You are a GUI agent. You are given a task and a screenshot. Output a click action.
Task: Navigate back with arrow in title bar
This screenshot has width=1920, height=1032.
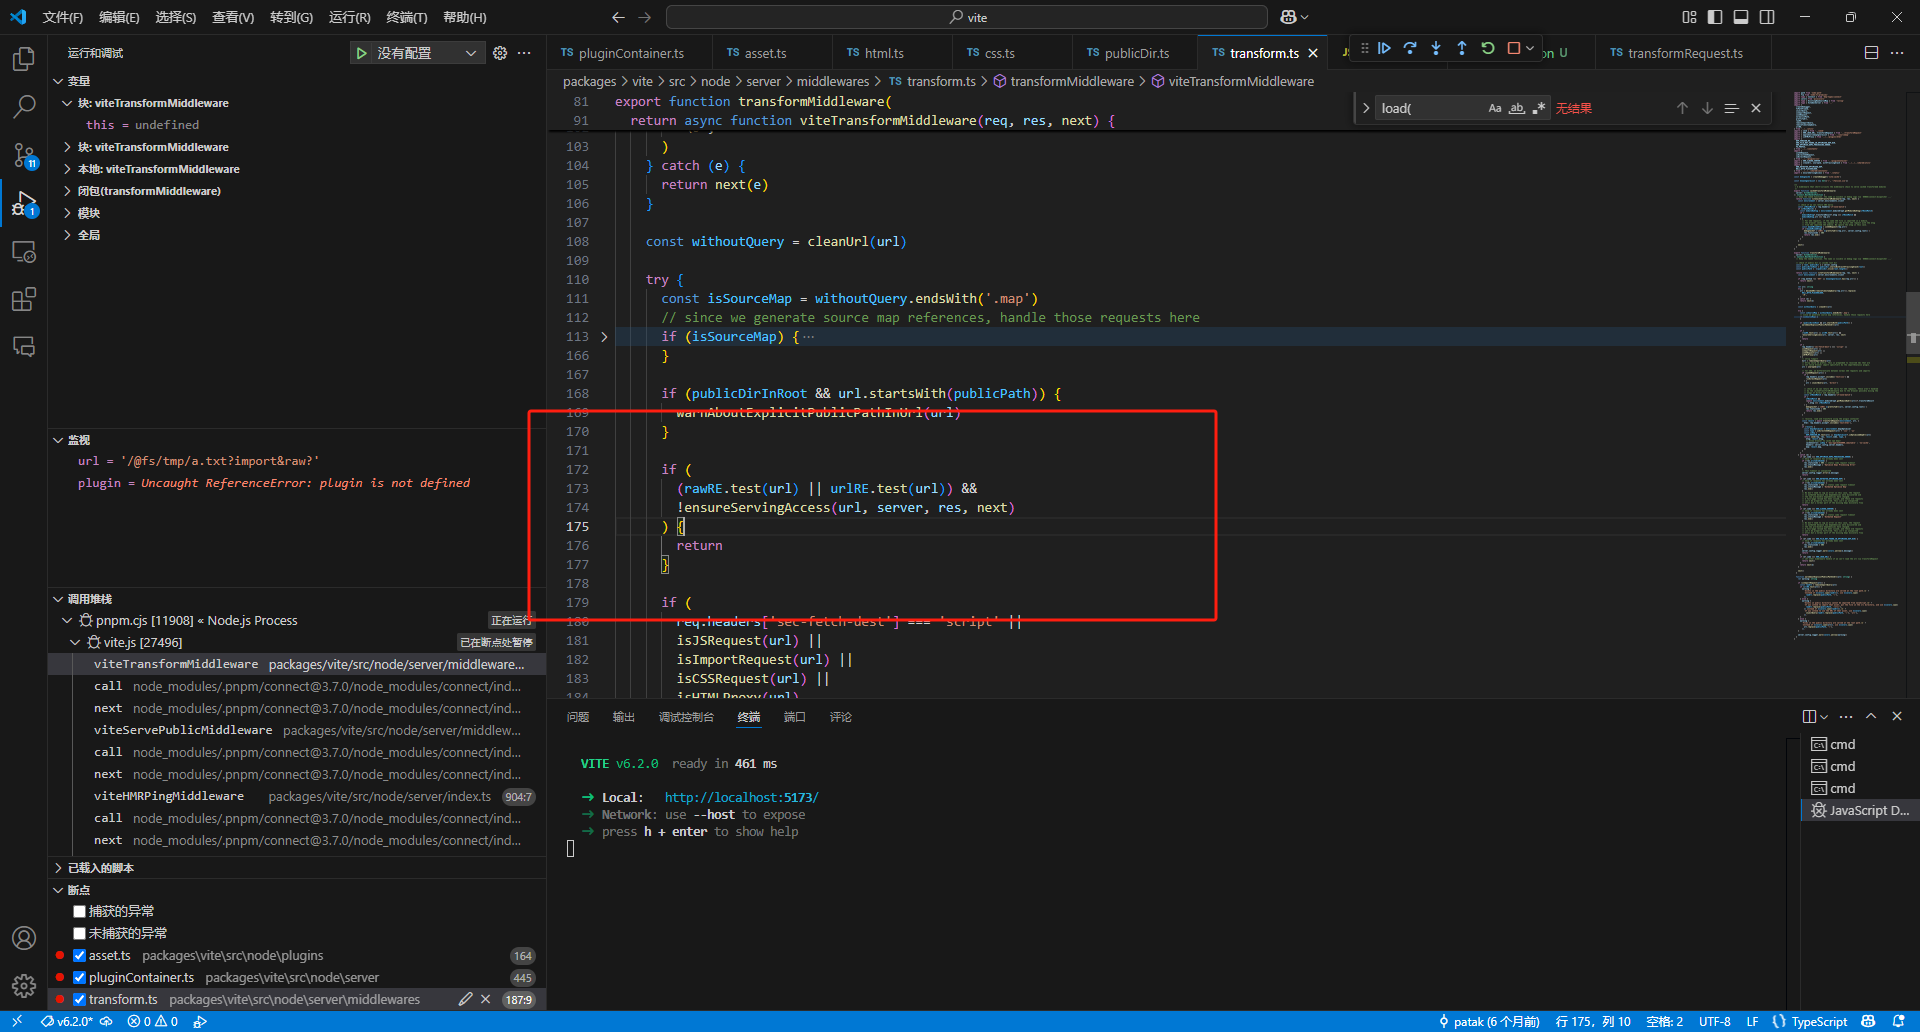pos(618,17)
